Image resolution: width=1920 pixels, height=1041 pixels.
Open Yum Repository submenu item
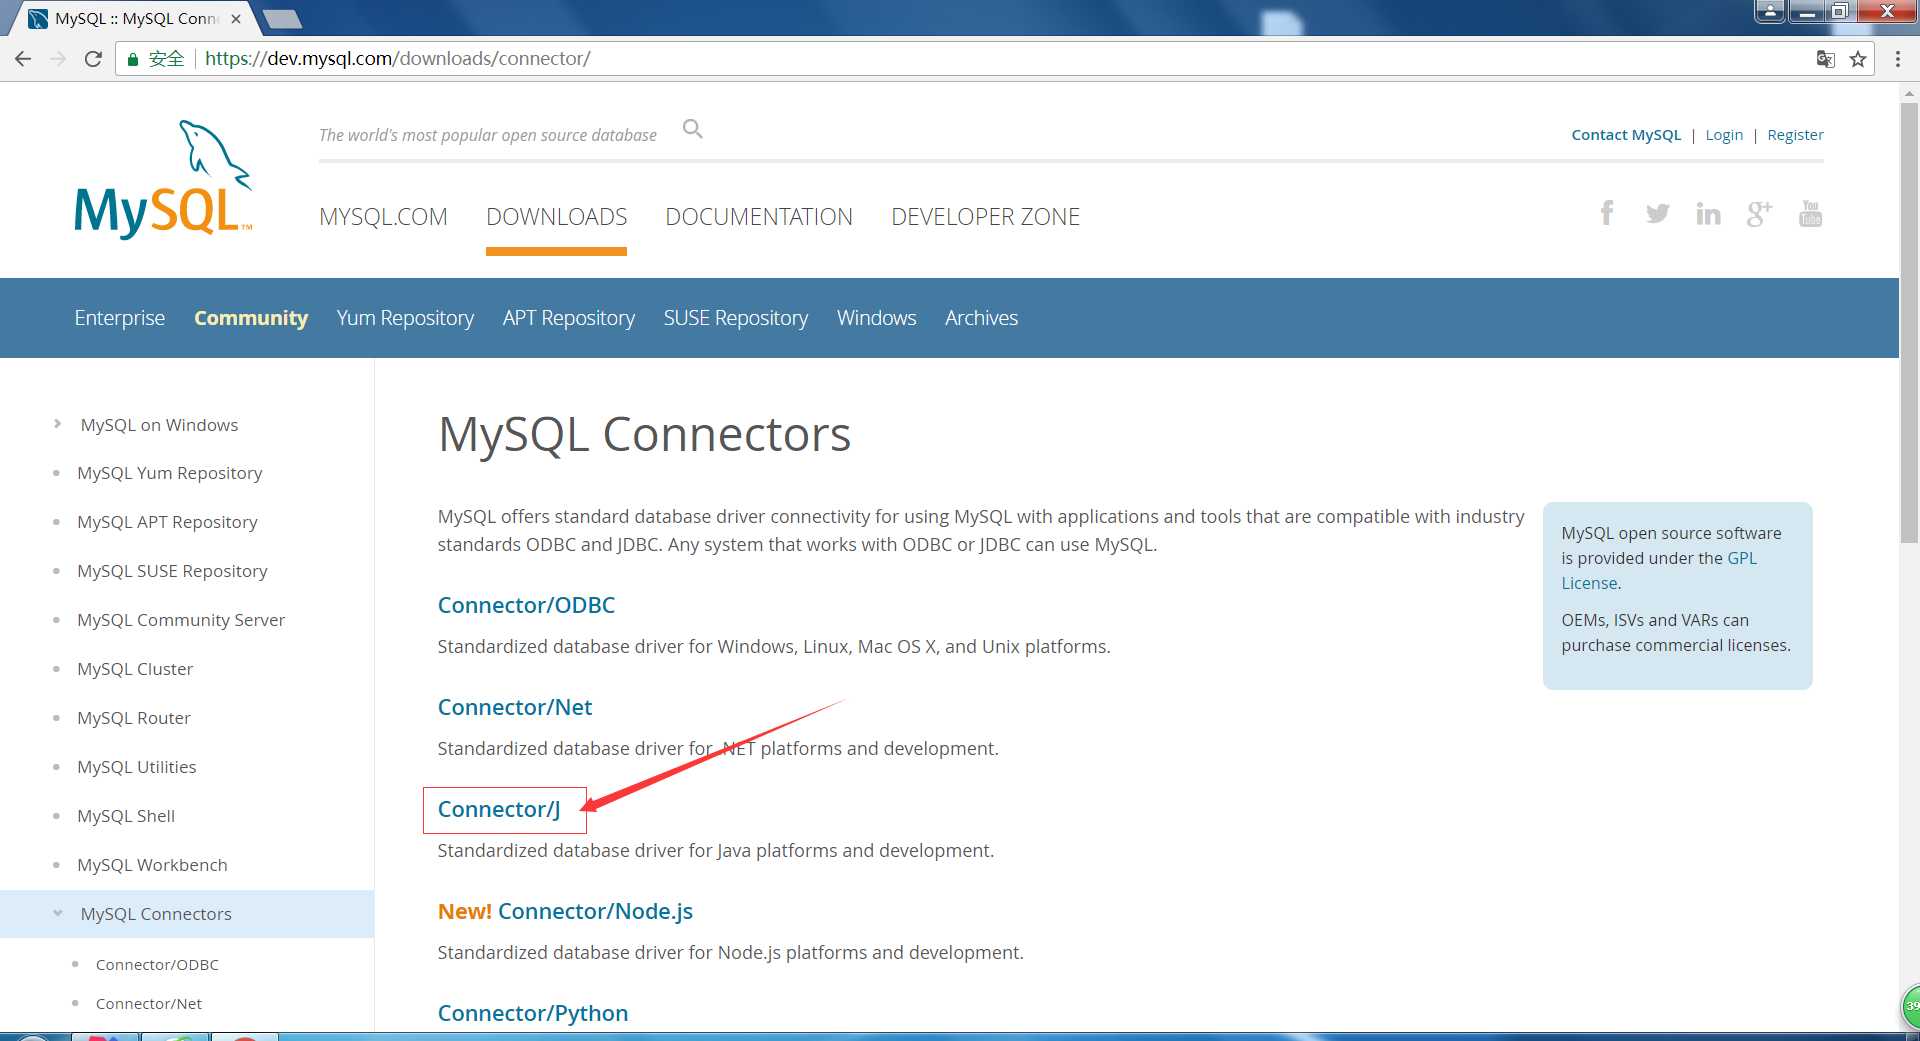[405, 318]
